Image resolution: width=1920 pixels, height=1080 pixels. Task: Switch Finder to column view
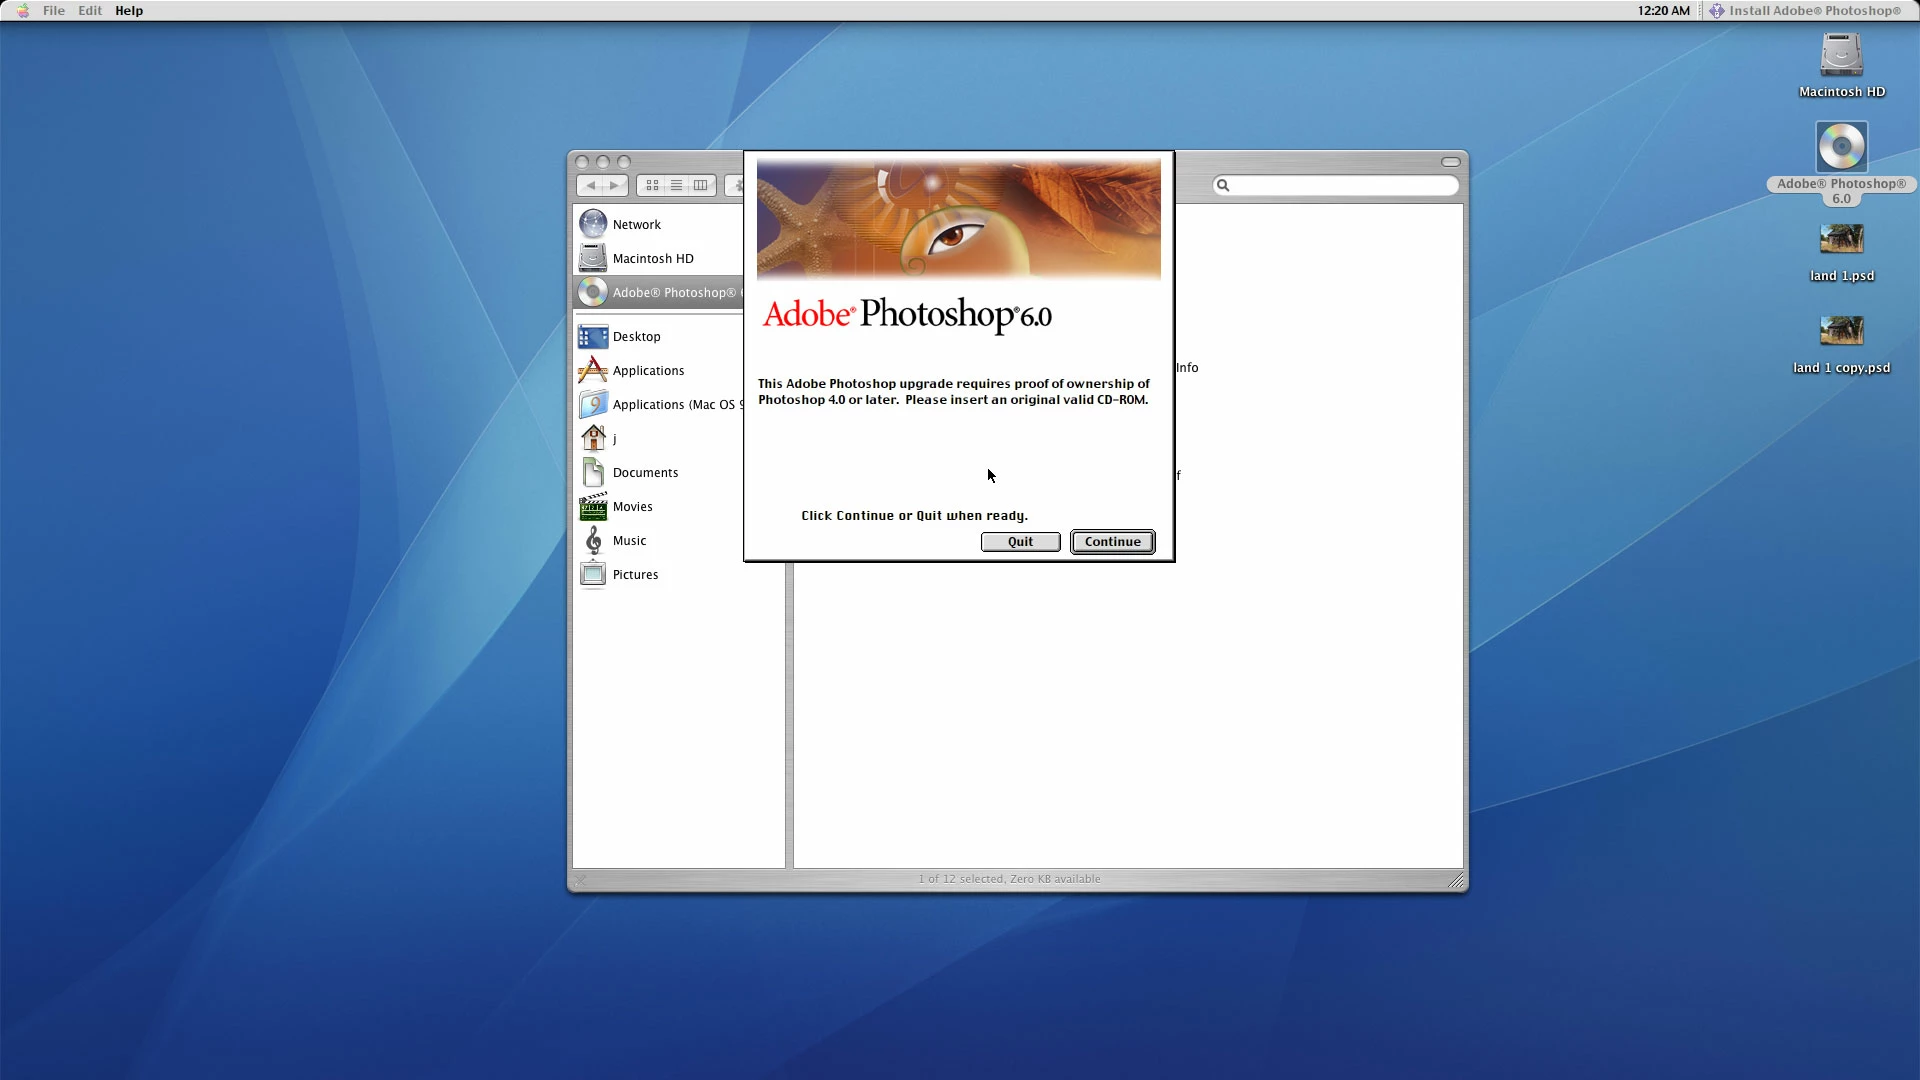click(x=701, y=186)
